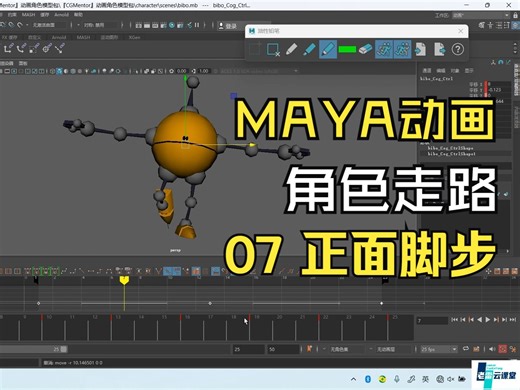Viewport: 520px width, 390px height.
Task: Switch to the XGen shelf tab
Action: pos(134,37)
